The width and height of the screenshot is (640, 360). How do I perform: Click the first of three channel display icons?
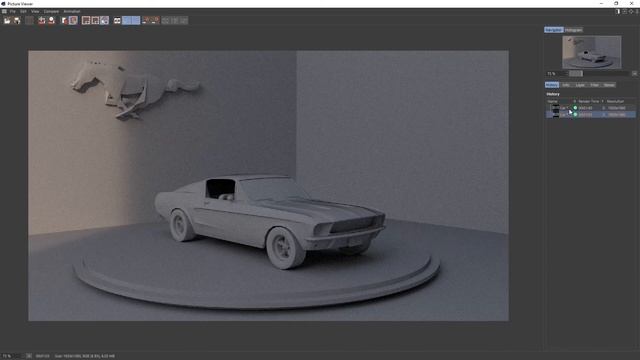86,20
